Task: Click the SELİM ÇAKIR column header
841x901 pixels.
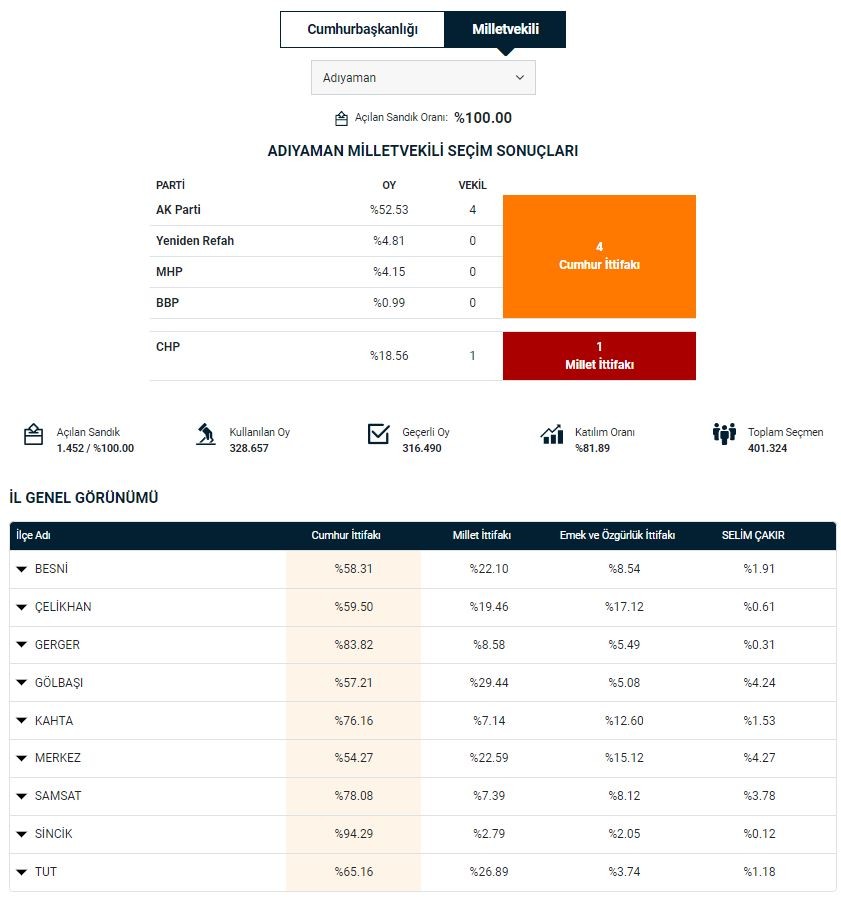Action: 753,535
